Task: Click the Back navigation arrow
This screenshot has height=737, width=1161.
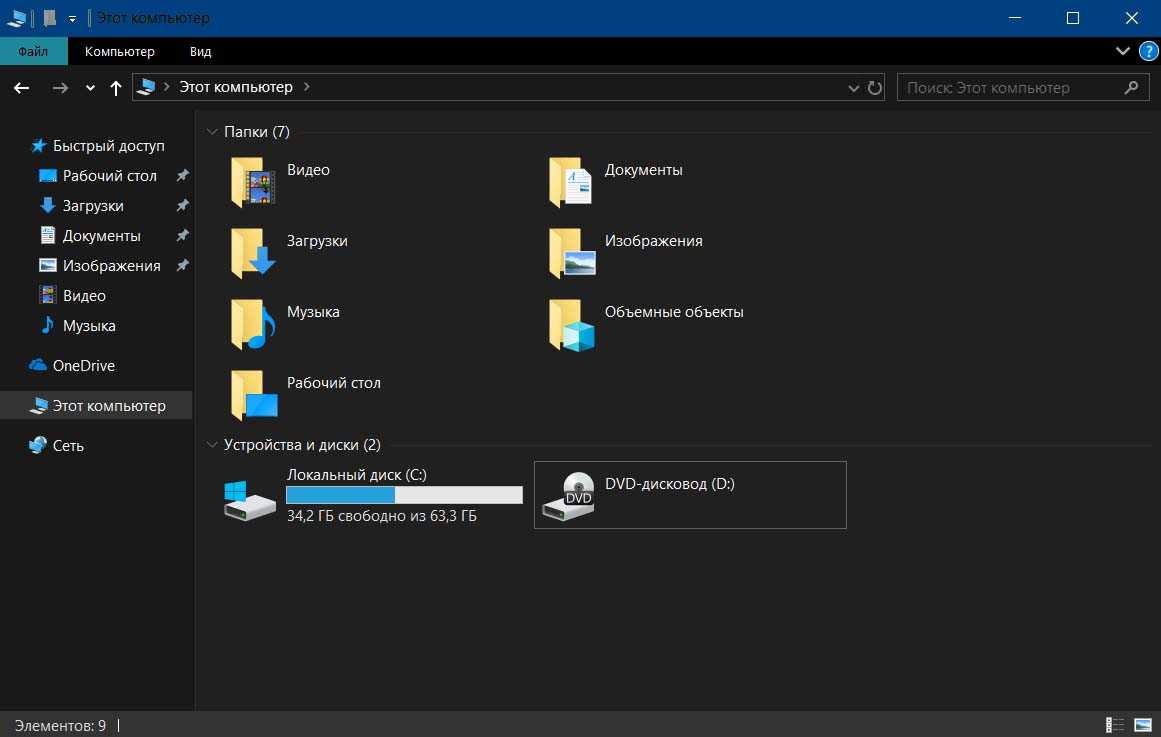Action: click(x=22, y=88)
